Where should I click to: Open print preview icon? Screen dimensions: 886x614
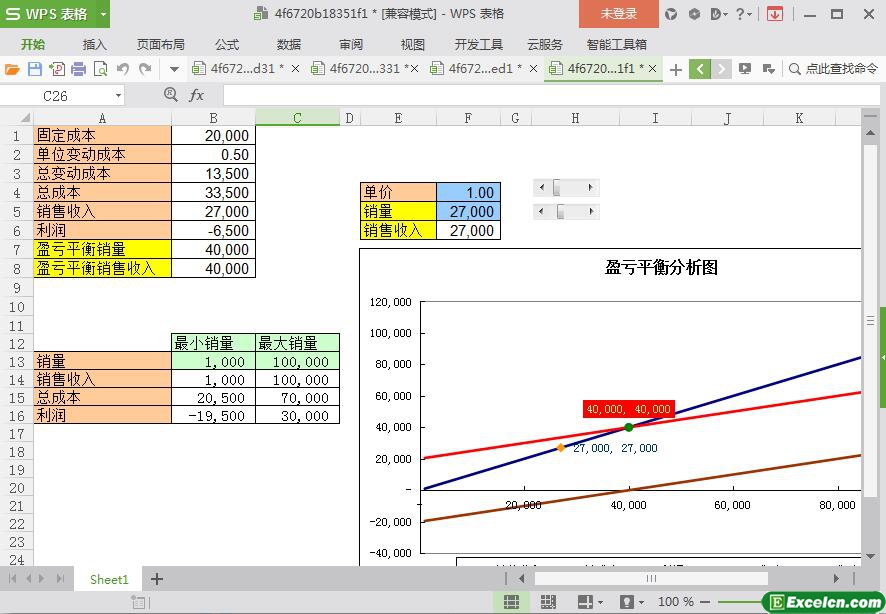(x=101, y=69)
